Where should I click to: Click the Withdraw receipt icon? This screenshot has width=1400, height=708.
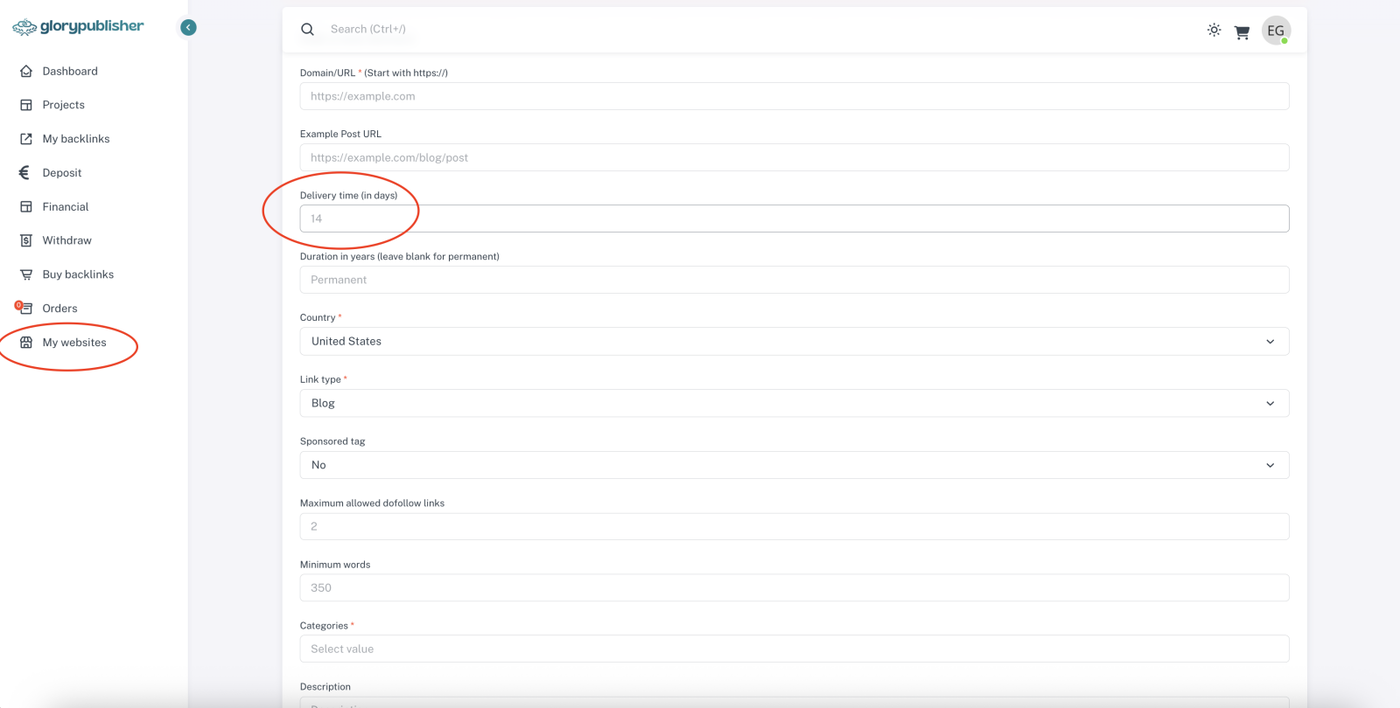pos(26,241)
